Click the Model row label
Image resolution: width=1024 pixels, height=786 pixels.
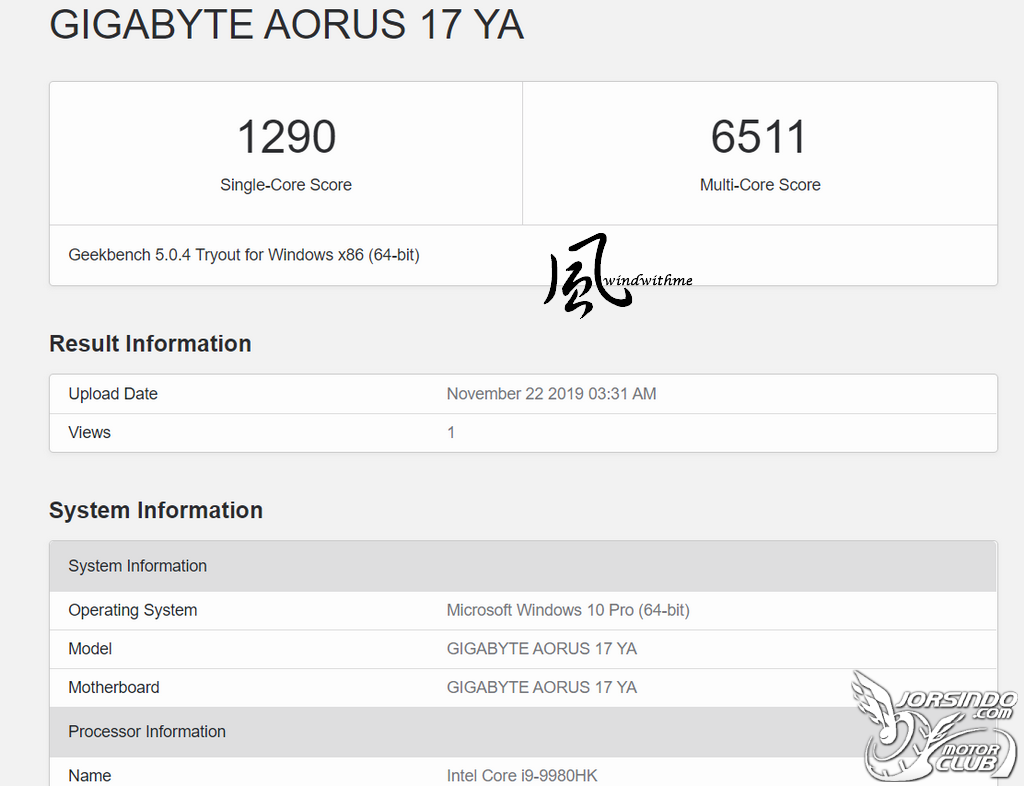tap(90, 648)
